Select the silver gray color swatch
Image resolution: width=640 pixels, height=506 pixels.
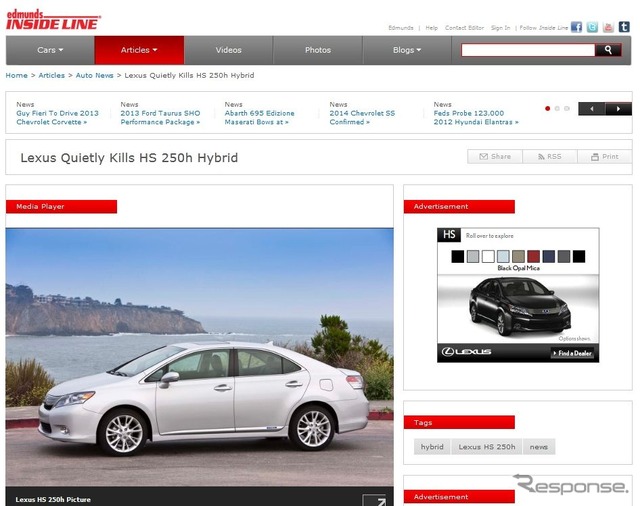pos(473,256)
